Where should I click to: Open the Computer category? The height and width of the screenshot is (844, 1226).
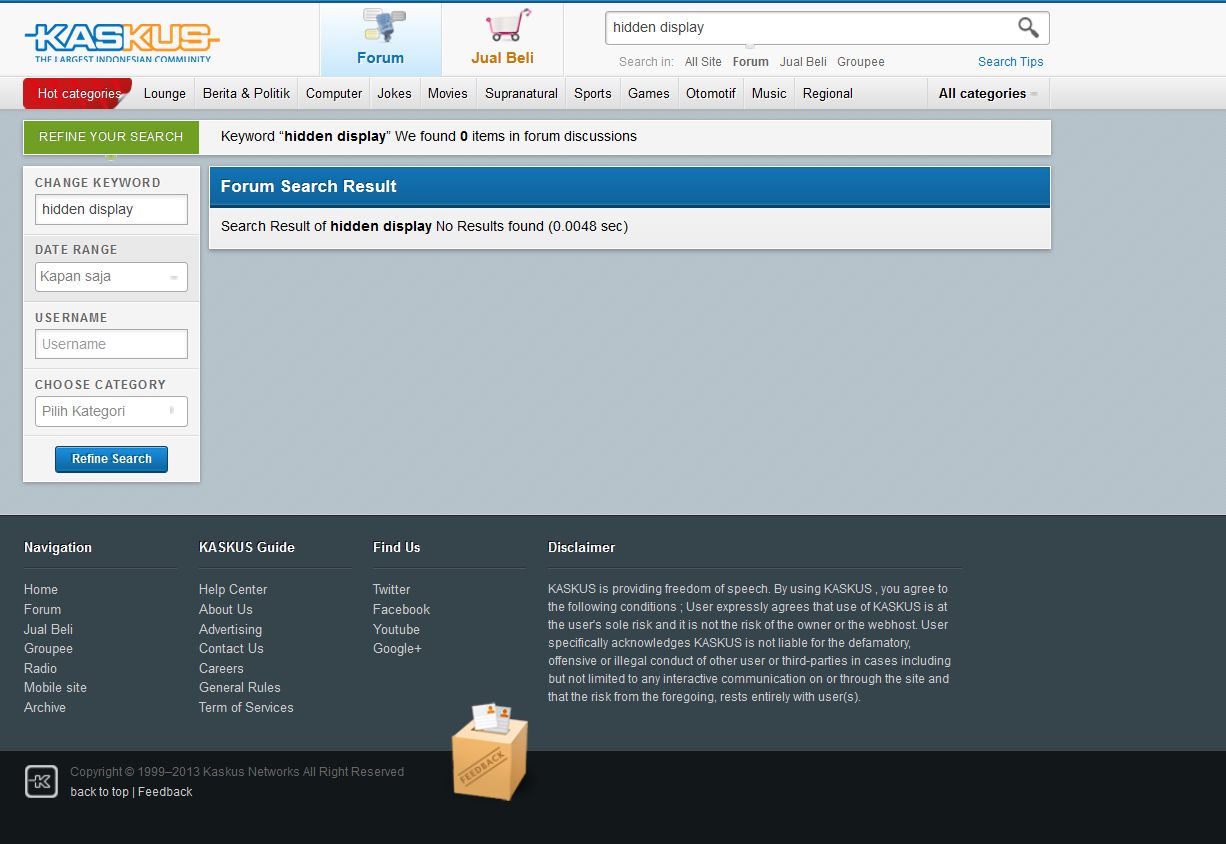click(334, 94)
